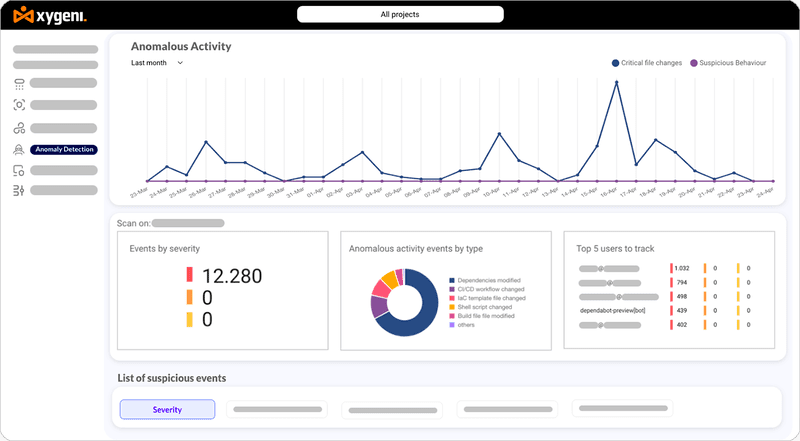
Task: Open the Last month period dropdown
Action: coord(158,63)
